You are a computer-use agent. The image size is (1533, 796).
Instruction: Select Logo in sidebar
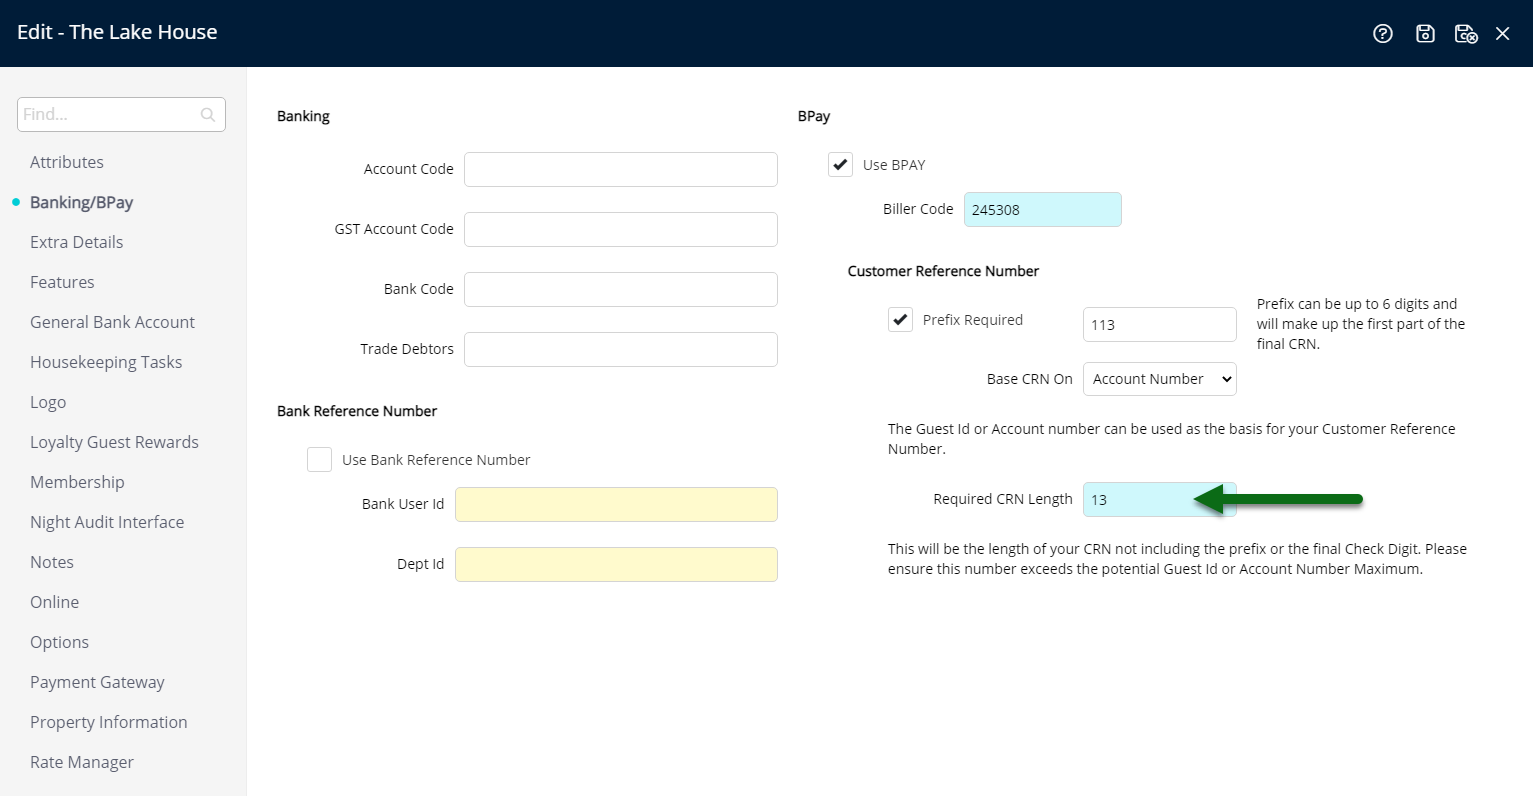[48, 402]
